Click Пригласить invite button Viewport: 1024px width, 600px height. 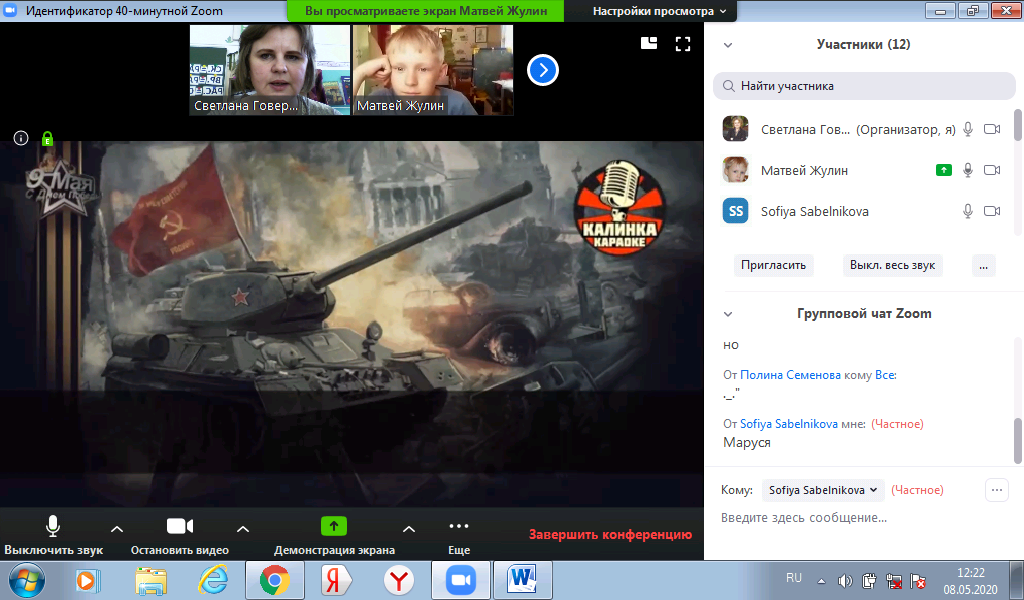[773, 265]
